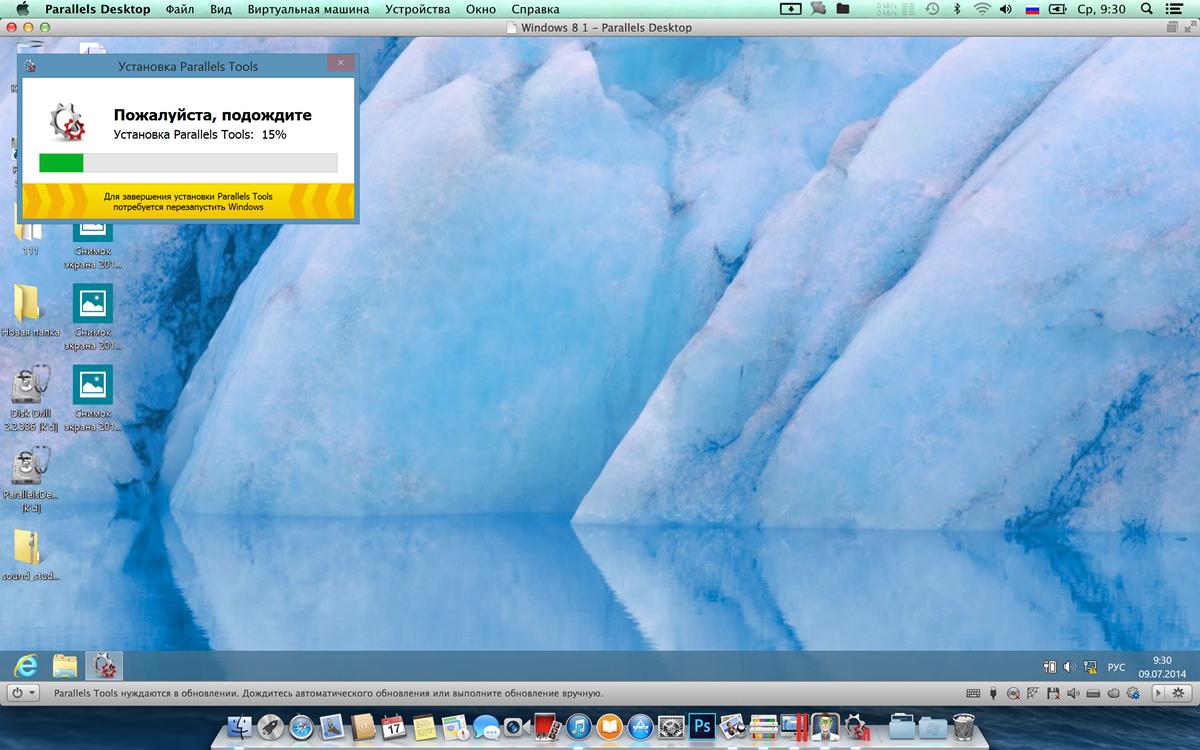Close the Установка Parallels Tools dialog
This screenshot has width=1200, height=750.
click(340, 63)
